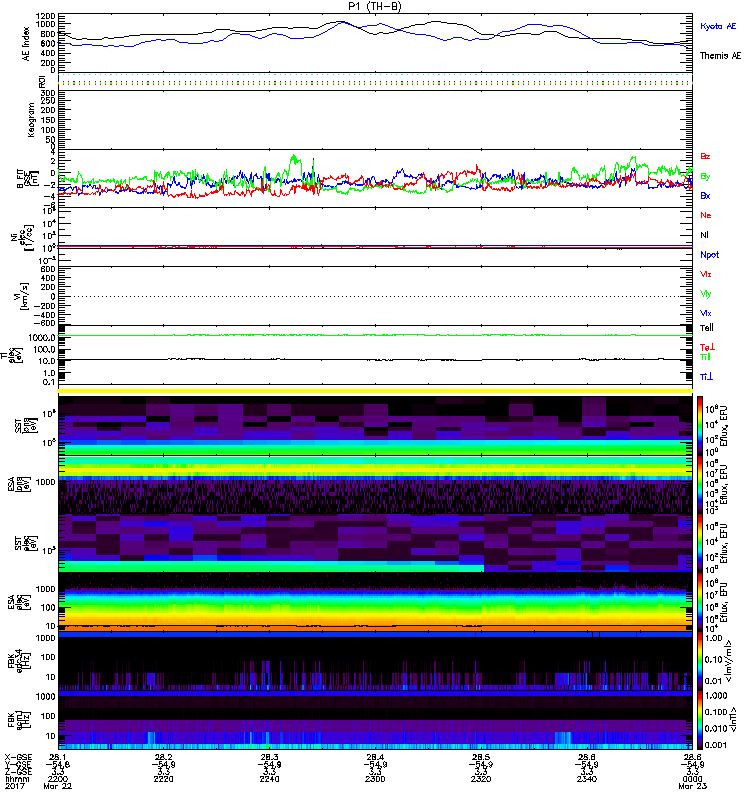Screen dimensions: 750x800
Task: Click the B_FIT GSE [nT] axis label
Action: coord(28,179)
